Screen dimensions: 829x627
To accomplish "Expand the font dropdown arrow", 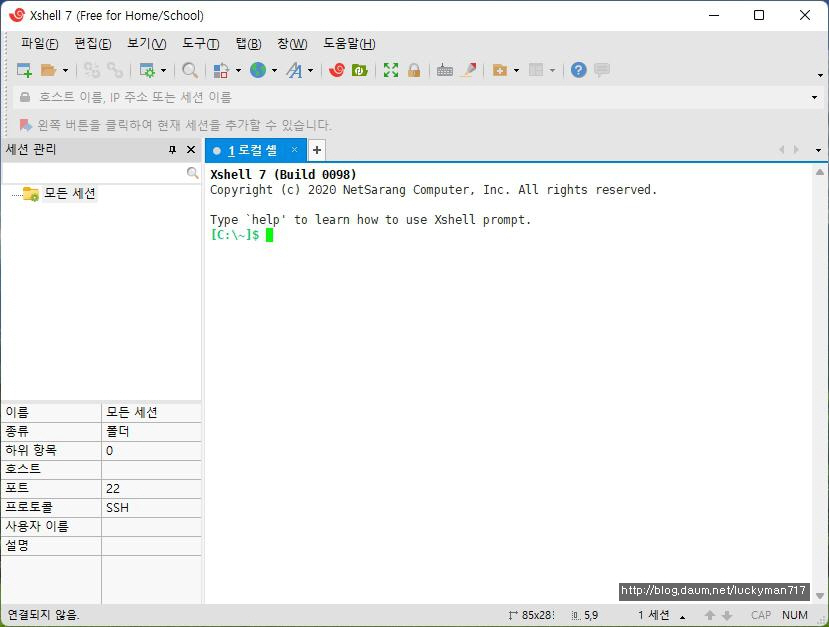I will [310, 70].
